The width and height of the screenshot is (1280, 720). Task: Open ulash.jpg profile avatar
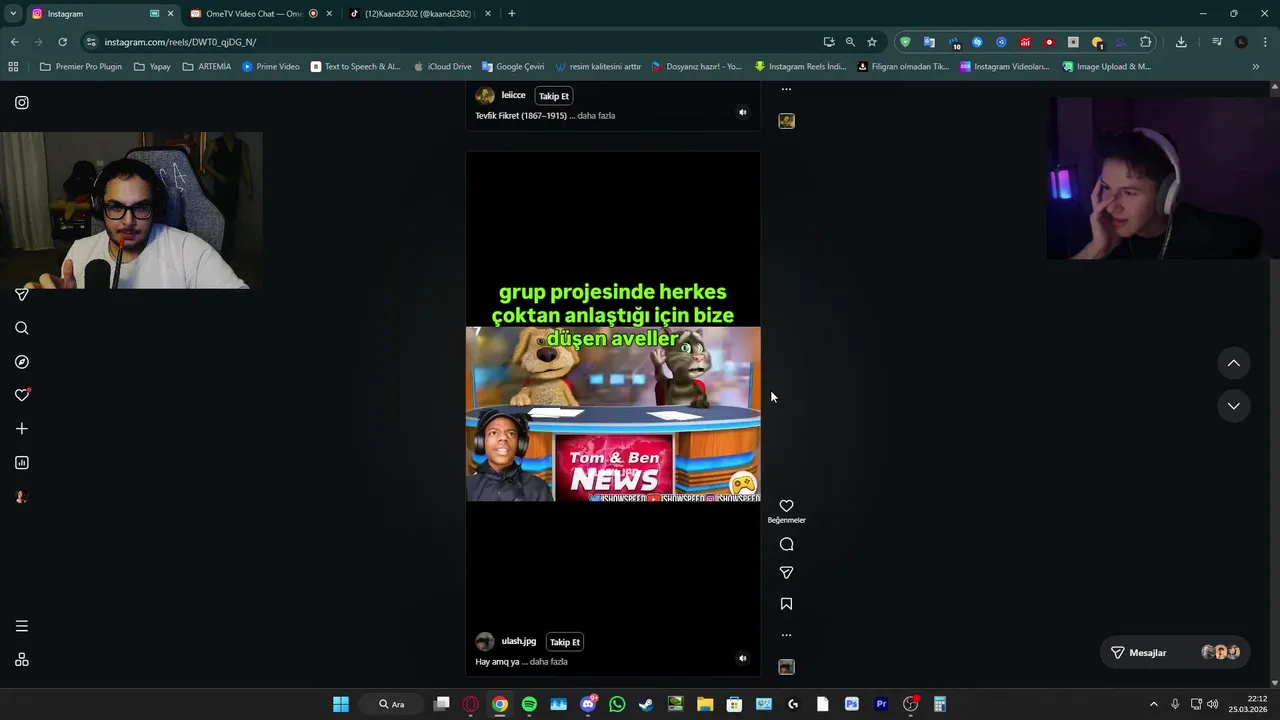click(x=485, y=642)
